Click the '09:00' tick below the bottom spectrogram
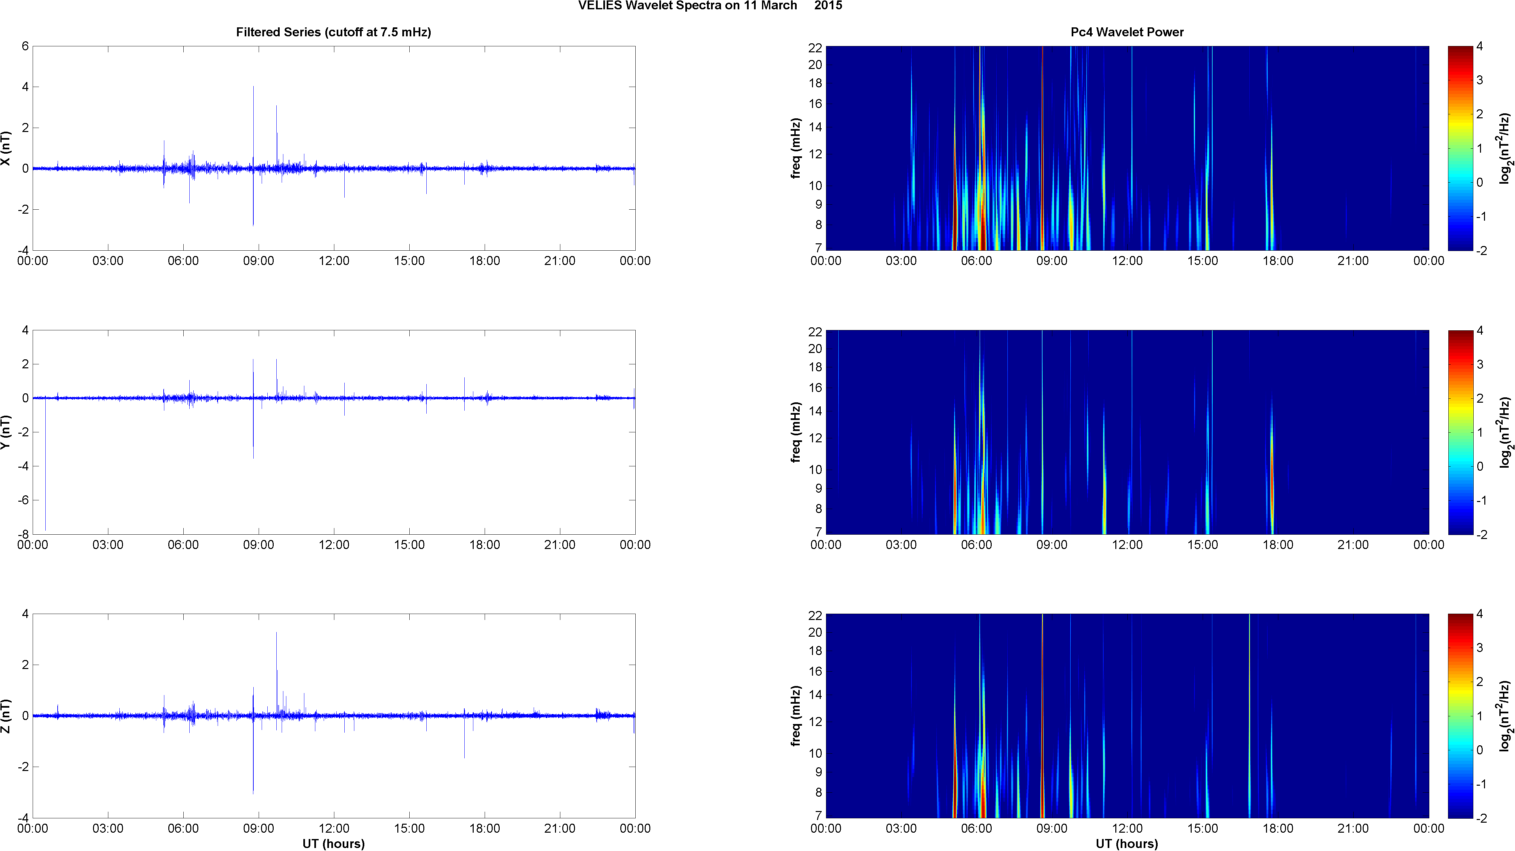This screenshot has width=1515, height=851. pos(1052,829)
